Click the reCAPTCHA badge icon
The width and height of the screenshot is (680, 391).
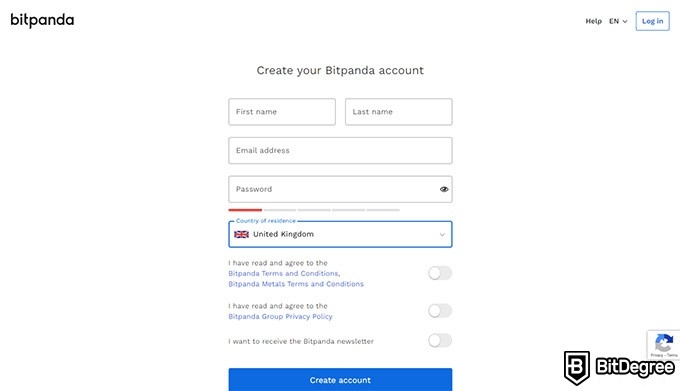coord(664,344)
